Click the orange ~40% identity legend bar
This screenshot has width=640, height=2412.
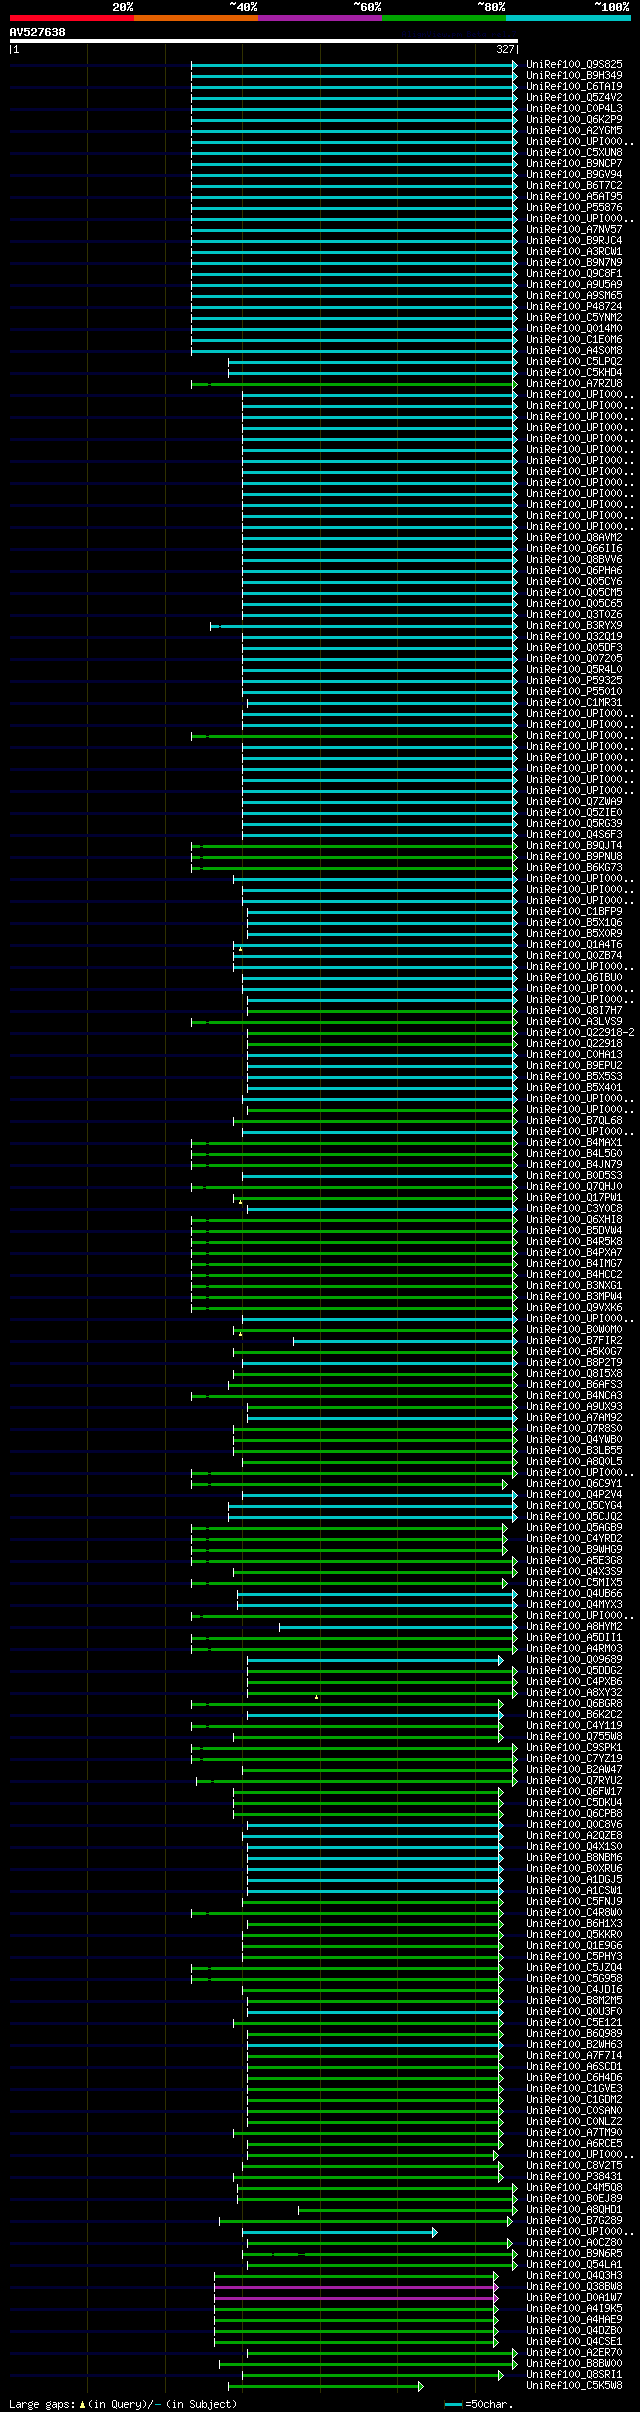point(195,18)
